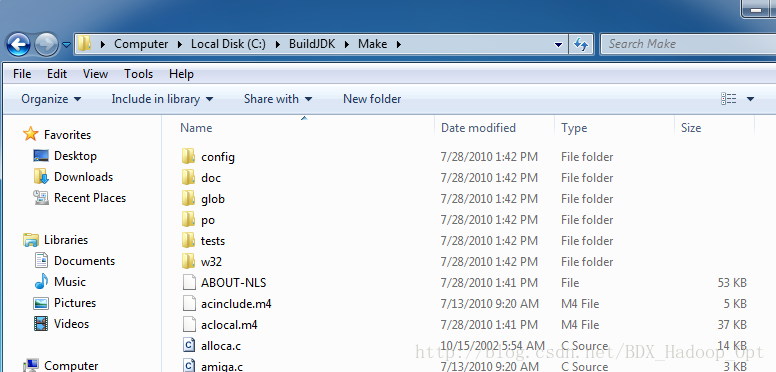Image resolution: width=776 pixels, height=372 pixels.
Task: Open the view options dropdown arrow
Action: tap(750, 99)
